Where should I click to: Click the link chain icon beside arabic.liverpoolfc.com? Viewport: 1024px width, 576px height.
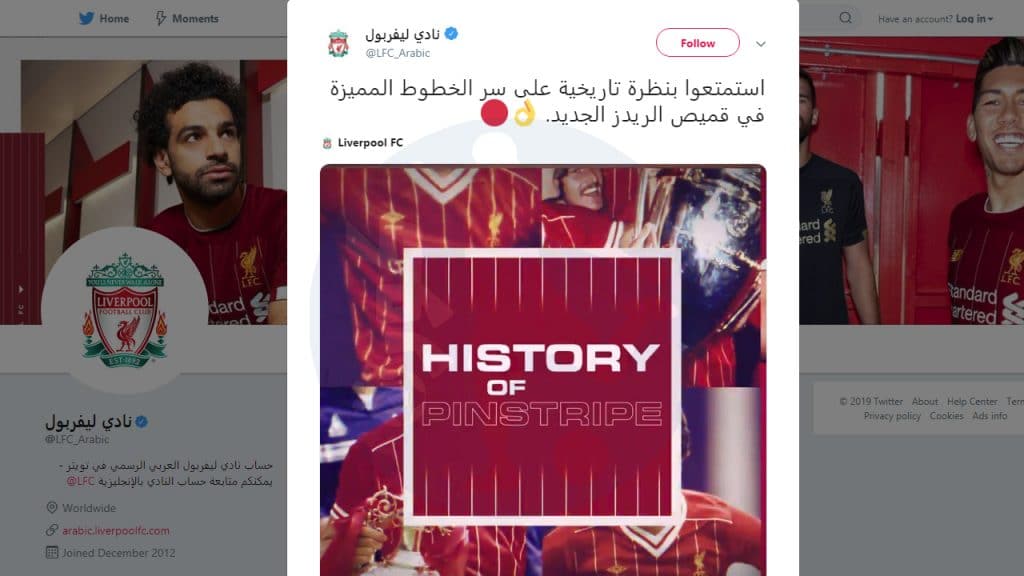click(52, 530)
